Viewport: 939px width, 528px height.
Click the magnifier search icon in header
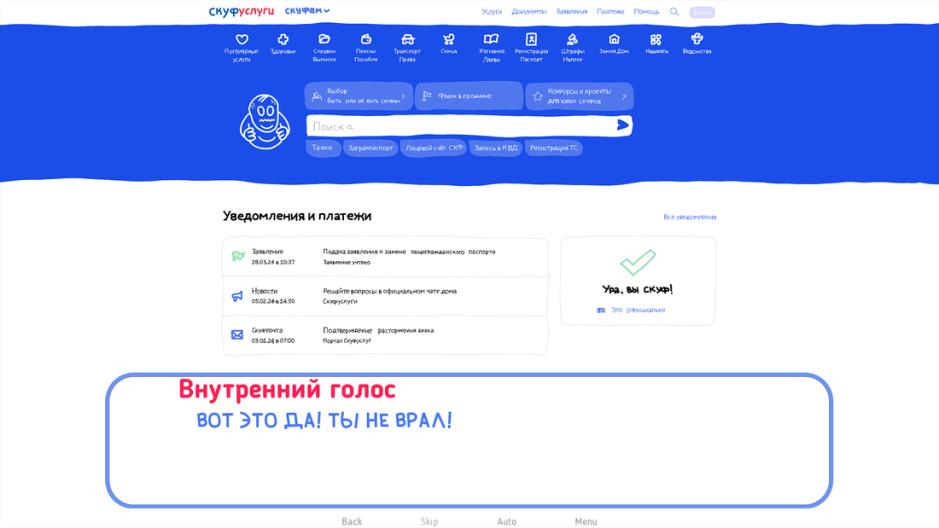tap(674, 11)
